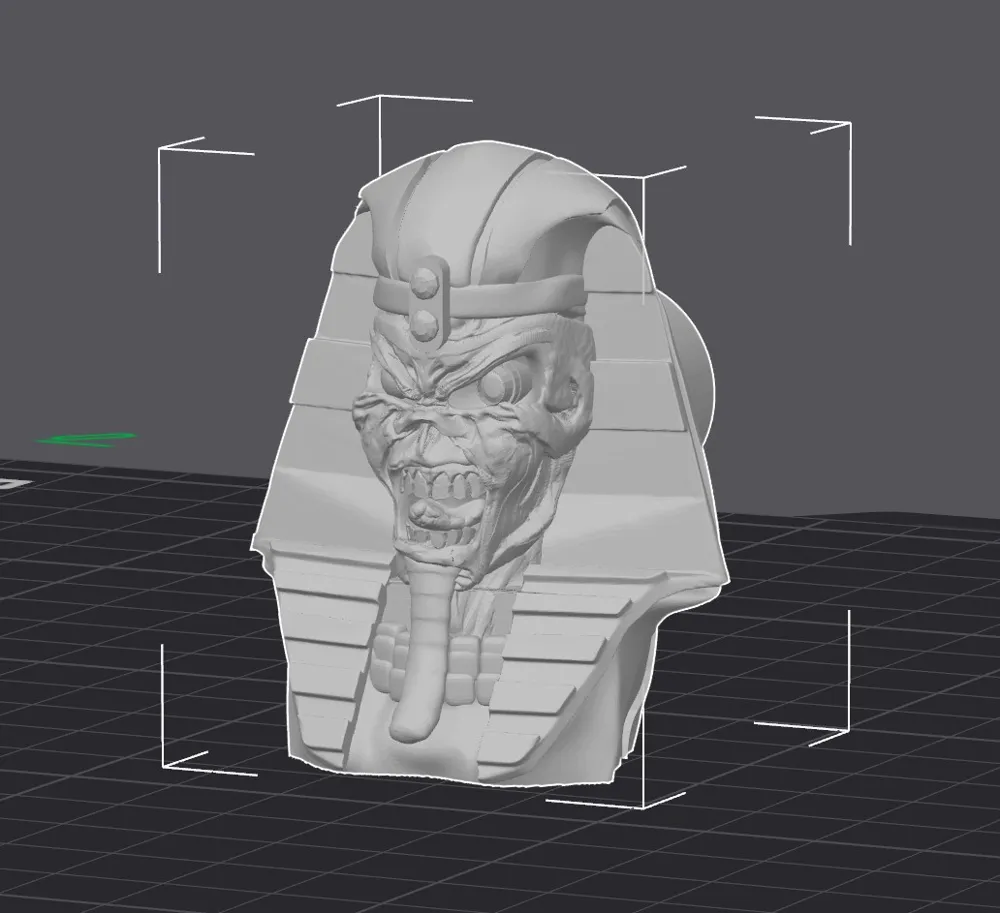1000x913 pixels.
Task: Click the green arrow indicator
Action: [85, 438]
